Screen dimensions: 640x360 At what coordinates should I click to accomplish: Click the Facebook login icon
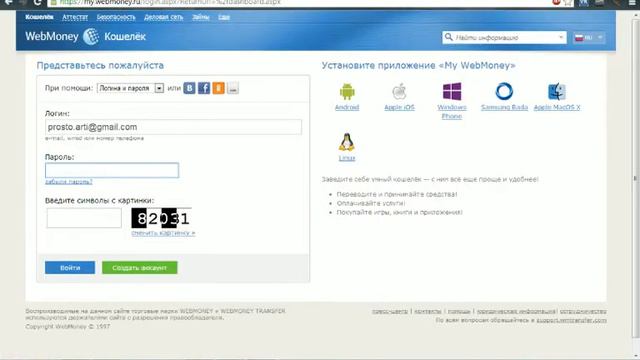click(x=204, y=88)
